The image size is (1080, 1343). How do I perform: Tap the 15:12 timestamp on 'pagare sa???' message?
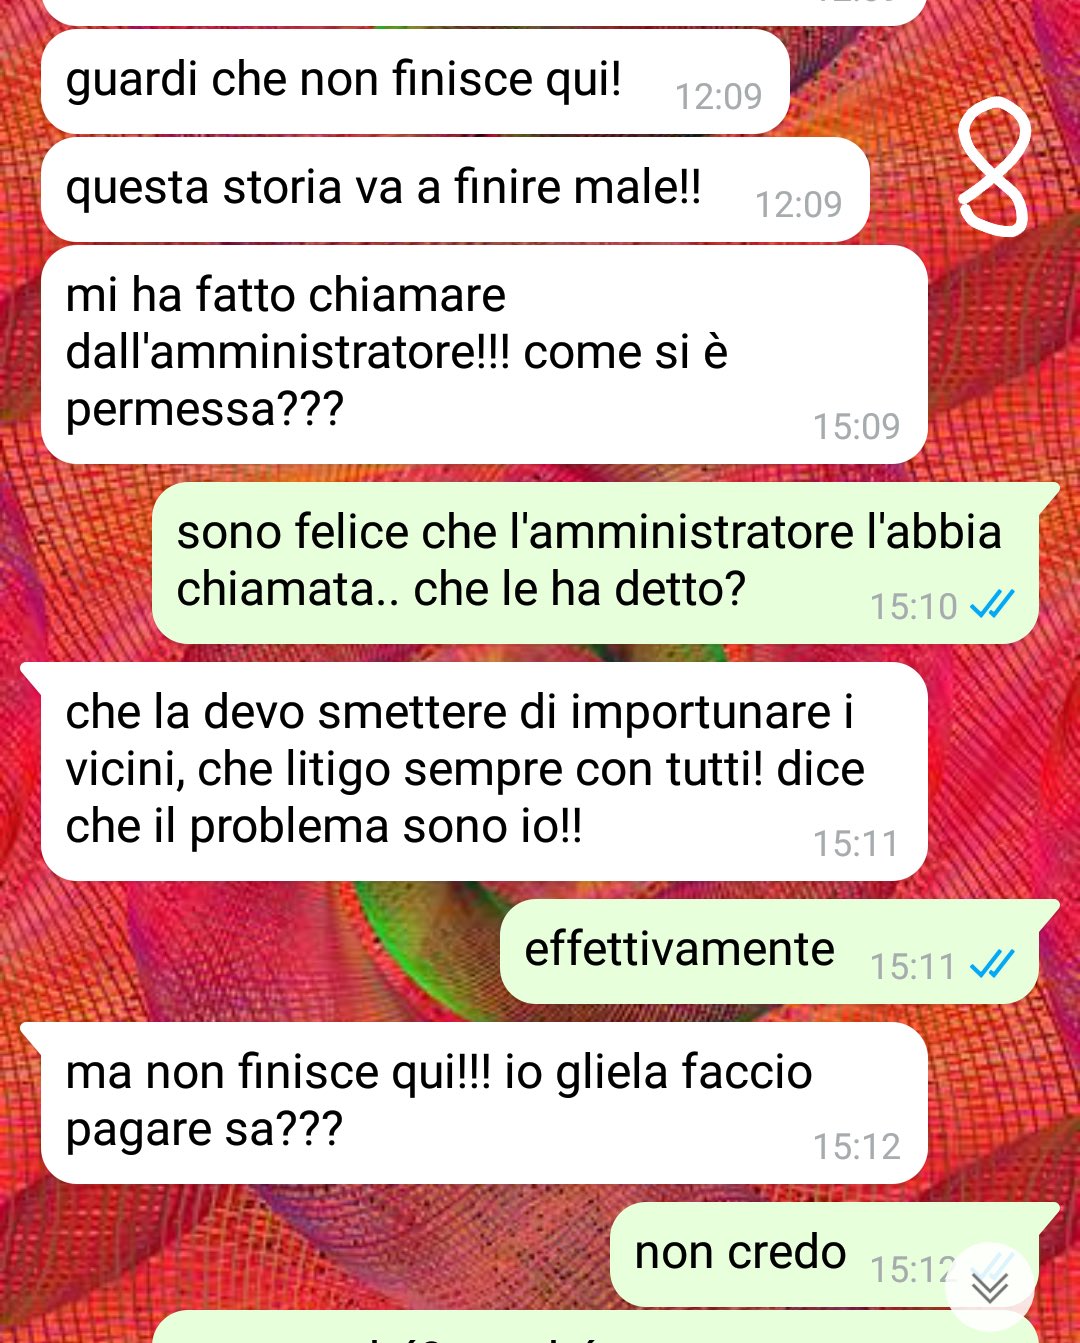click(x=856, y=1146)
